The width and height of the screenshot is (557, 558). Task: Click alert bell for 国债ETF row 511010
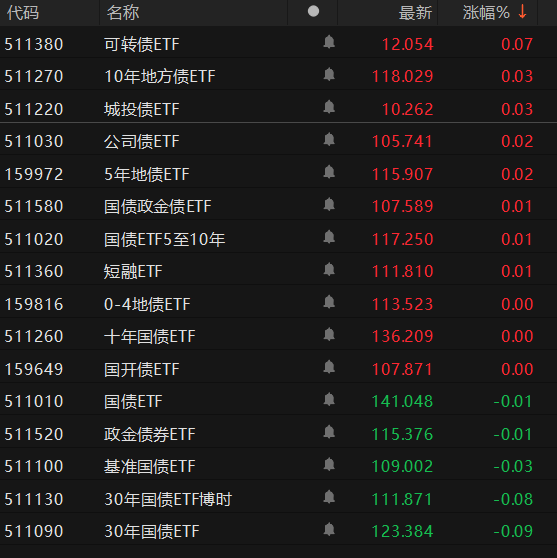click(329, 400)
